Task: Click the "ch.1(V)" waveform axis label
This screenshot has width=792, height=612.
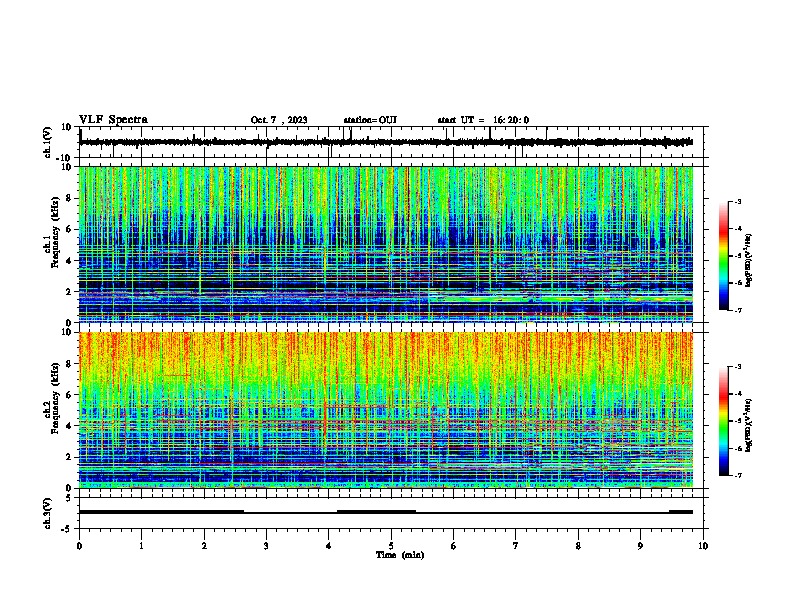Action: (x=48, y=142)
